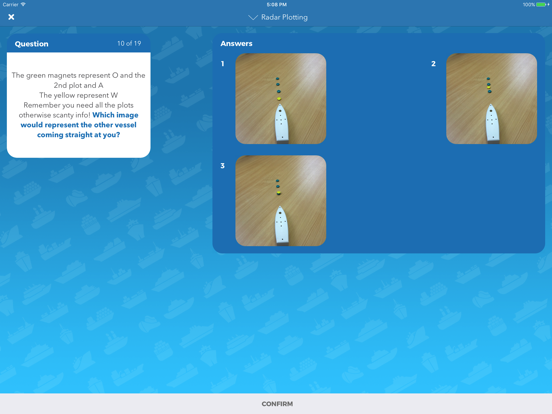Click the 'The yellow represent W' line
Viewport: 552px width, 414px height.
click(x=79, y=95)
